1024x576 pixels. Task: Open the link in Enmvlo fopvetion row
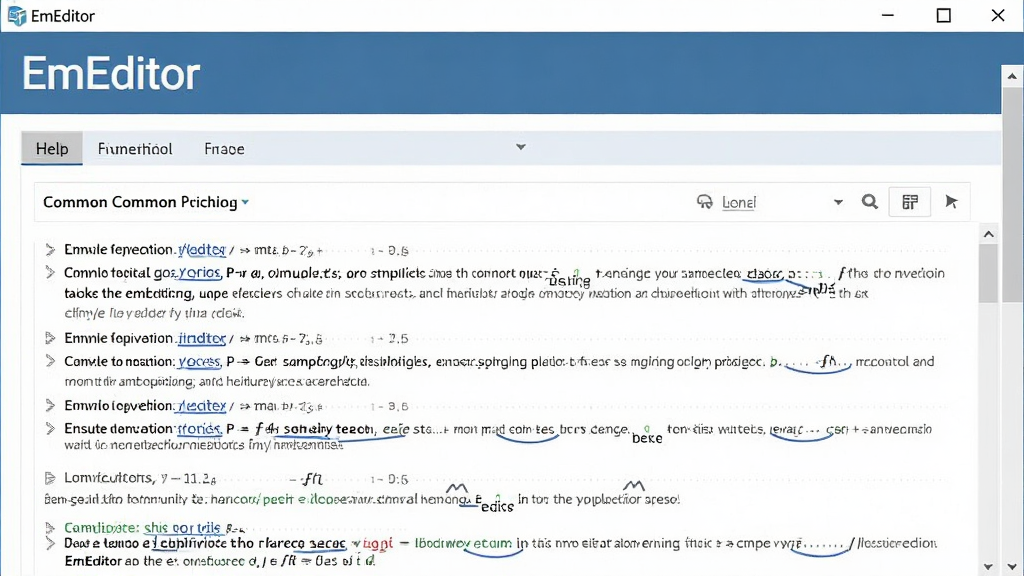click(201, 406)
